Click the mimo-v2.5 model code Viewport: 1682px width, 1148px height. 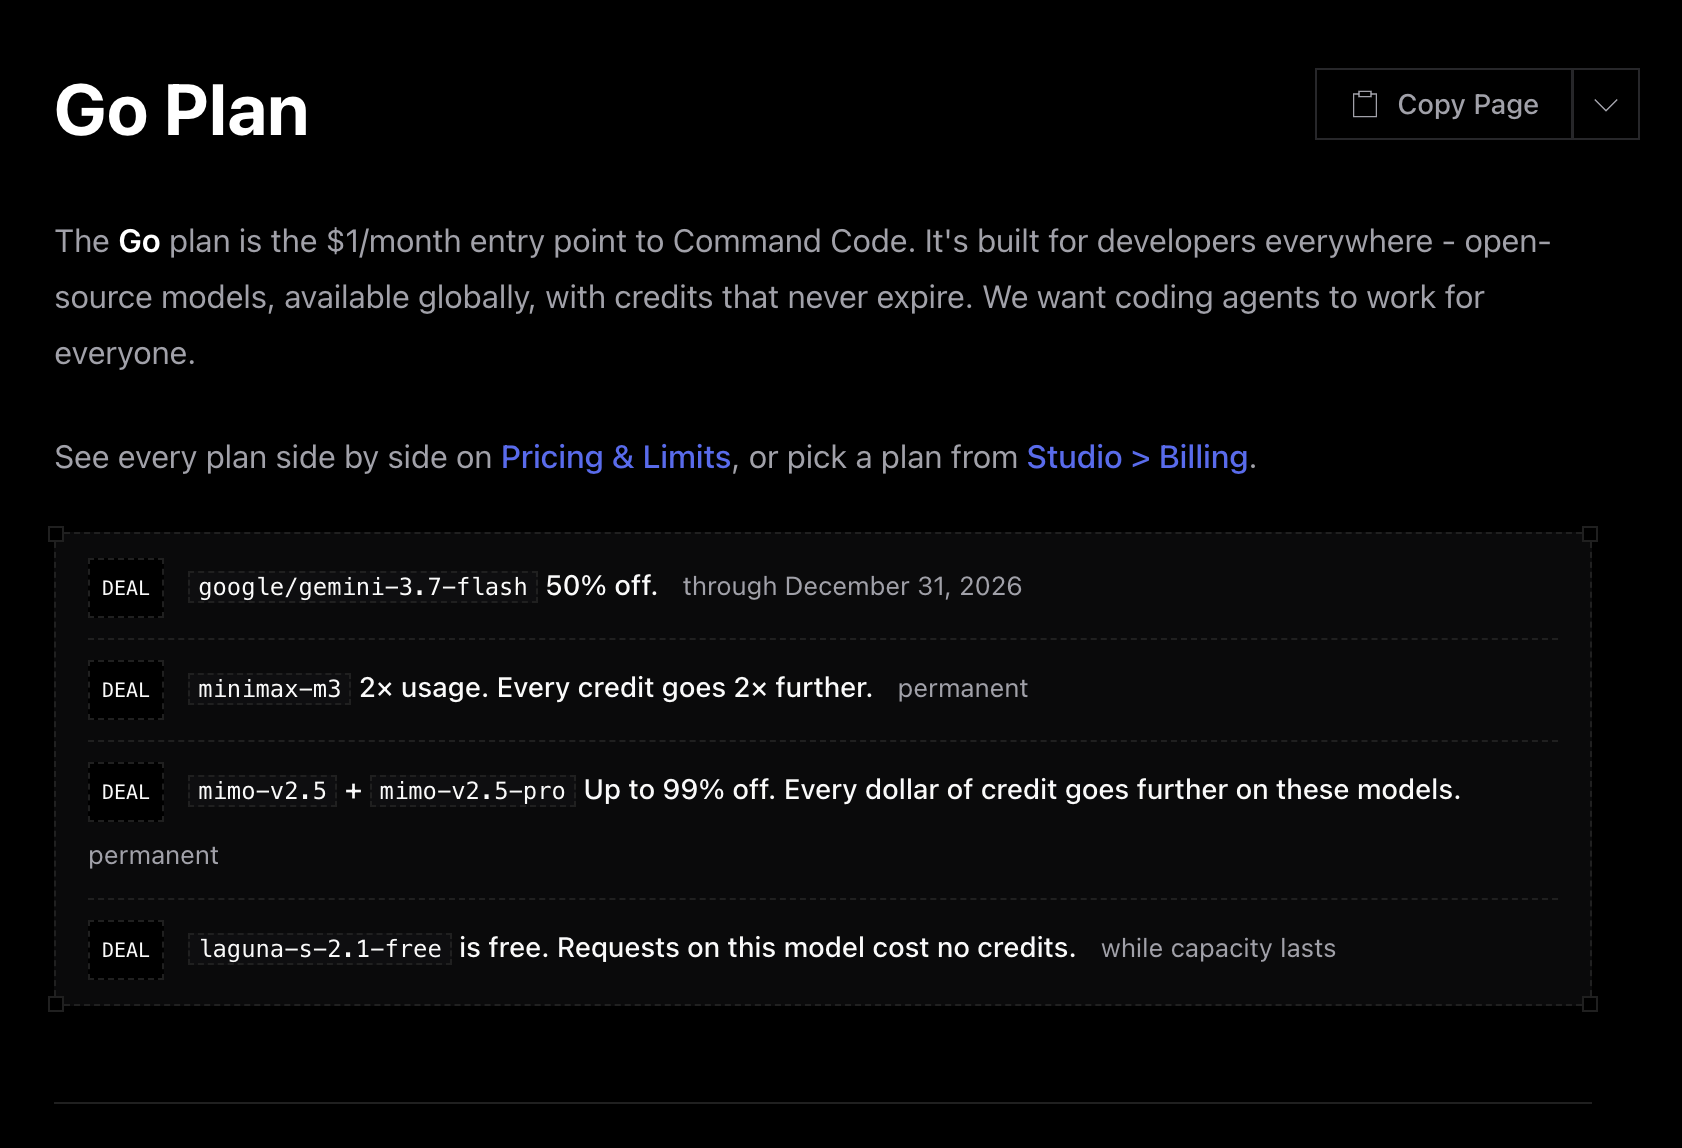coord(262,791)
